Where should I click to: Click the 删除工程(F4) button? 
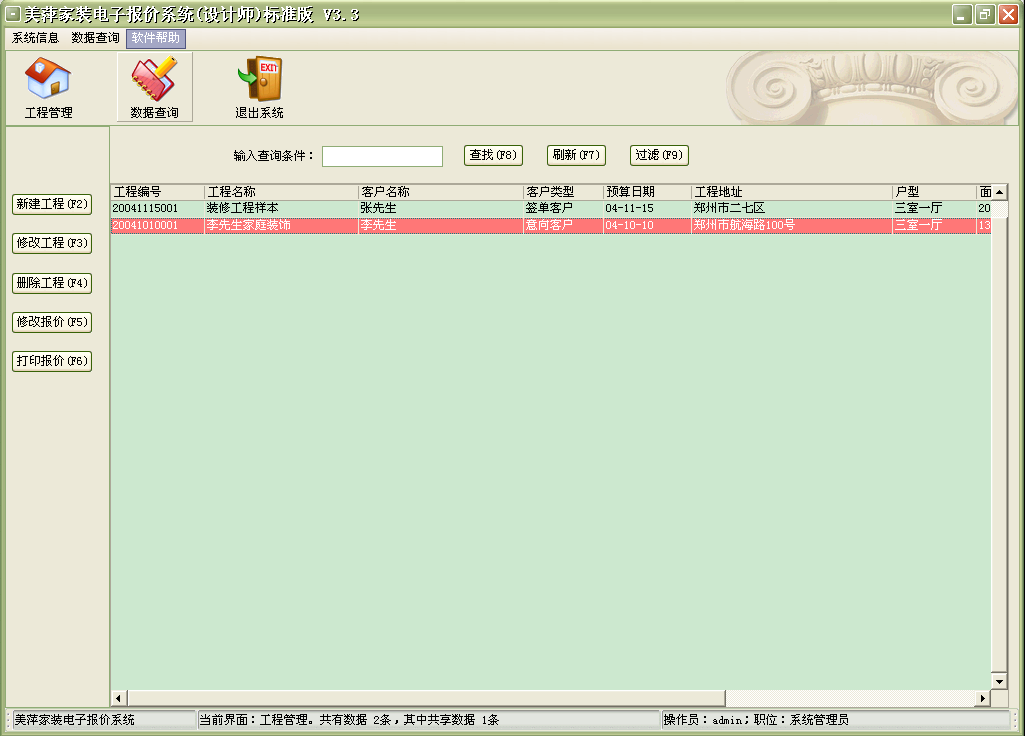(x=52, y=283)
